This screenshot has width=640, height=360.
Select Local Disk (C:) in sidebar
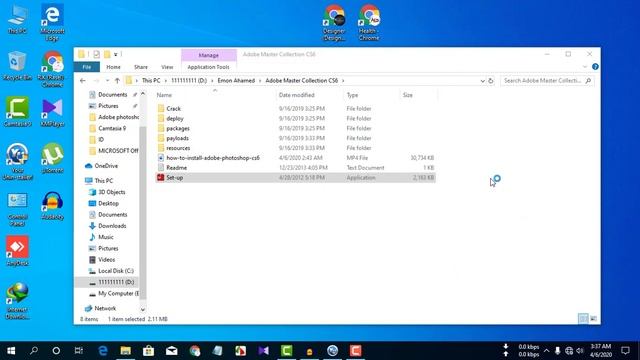tap(116, 271)
